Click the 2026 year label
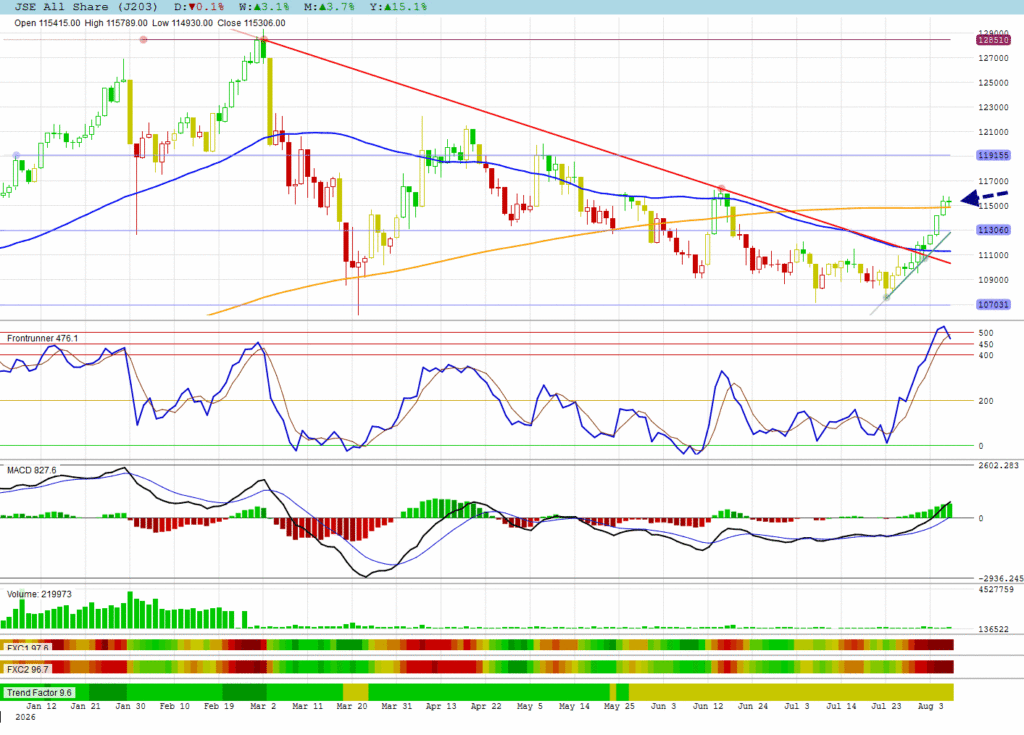Viewport: 1024px width, 735px height. coord(25,717)
